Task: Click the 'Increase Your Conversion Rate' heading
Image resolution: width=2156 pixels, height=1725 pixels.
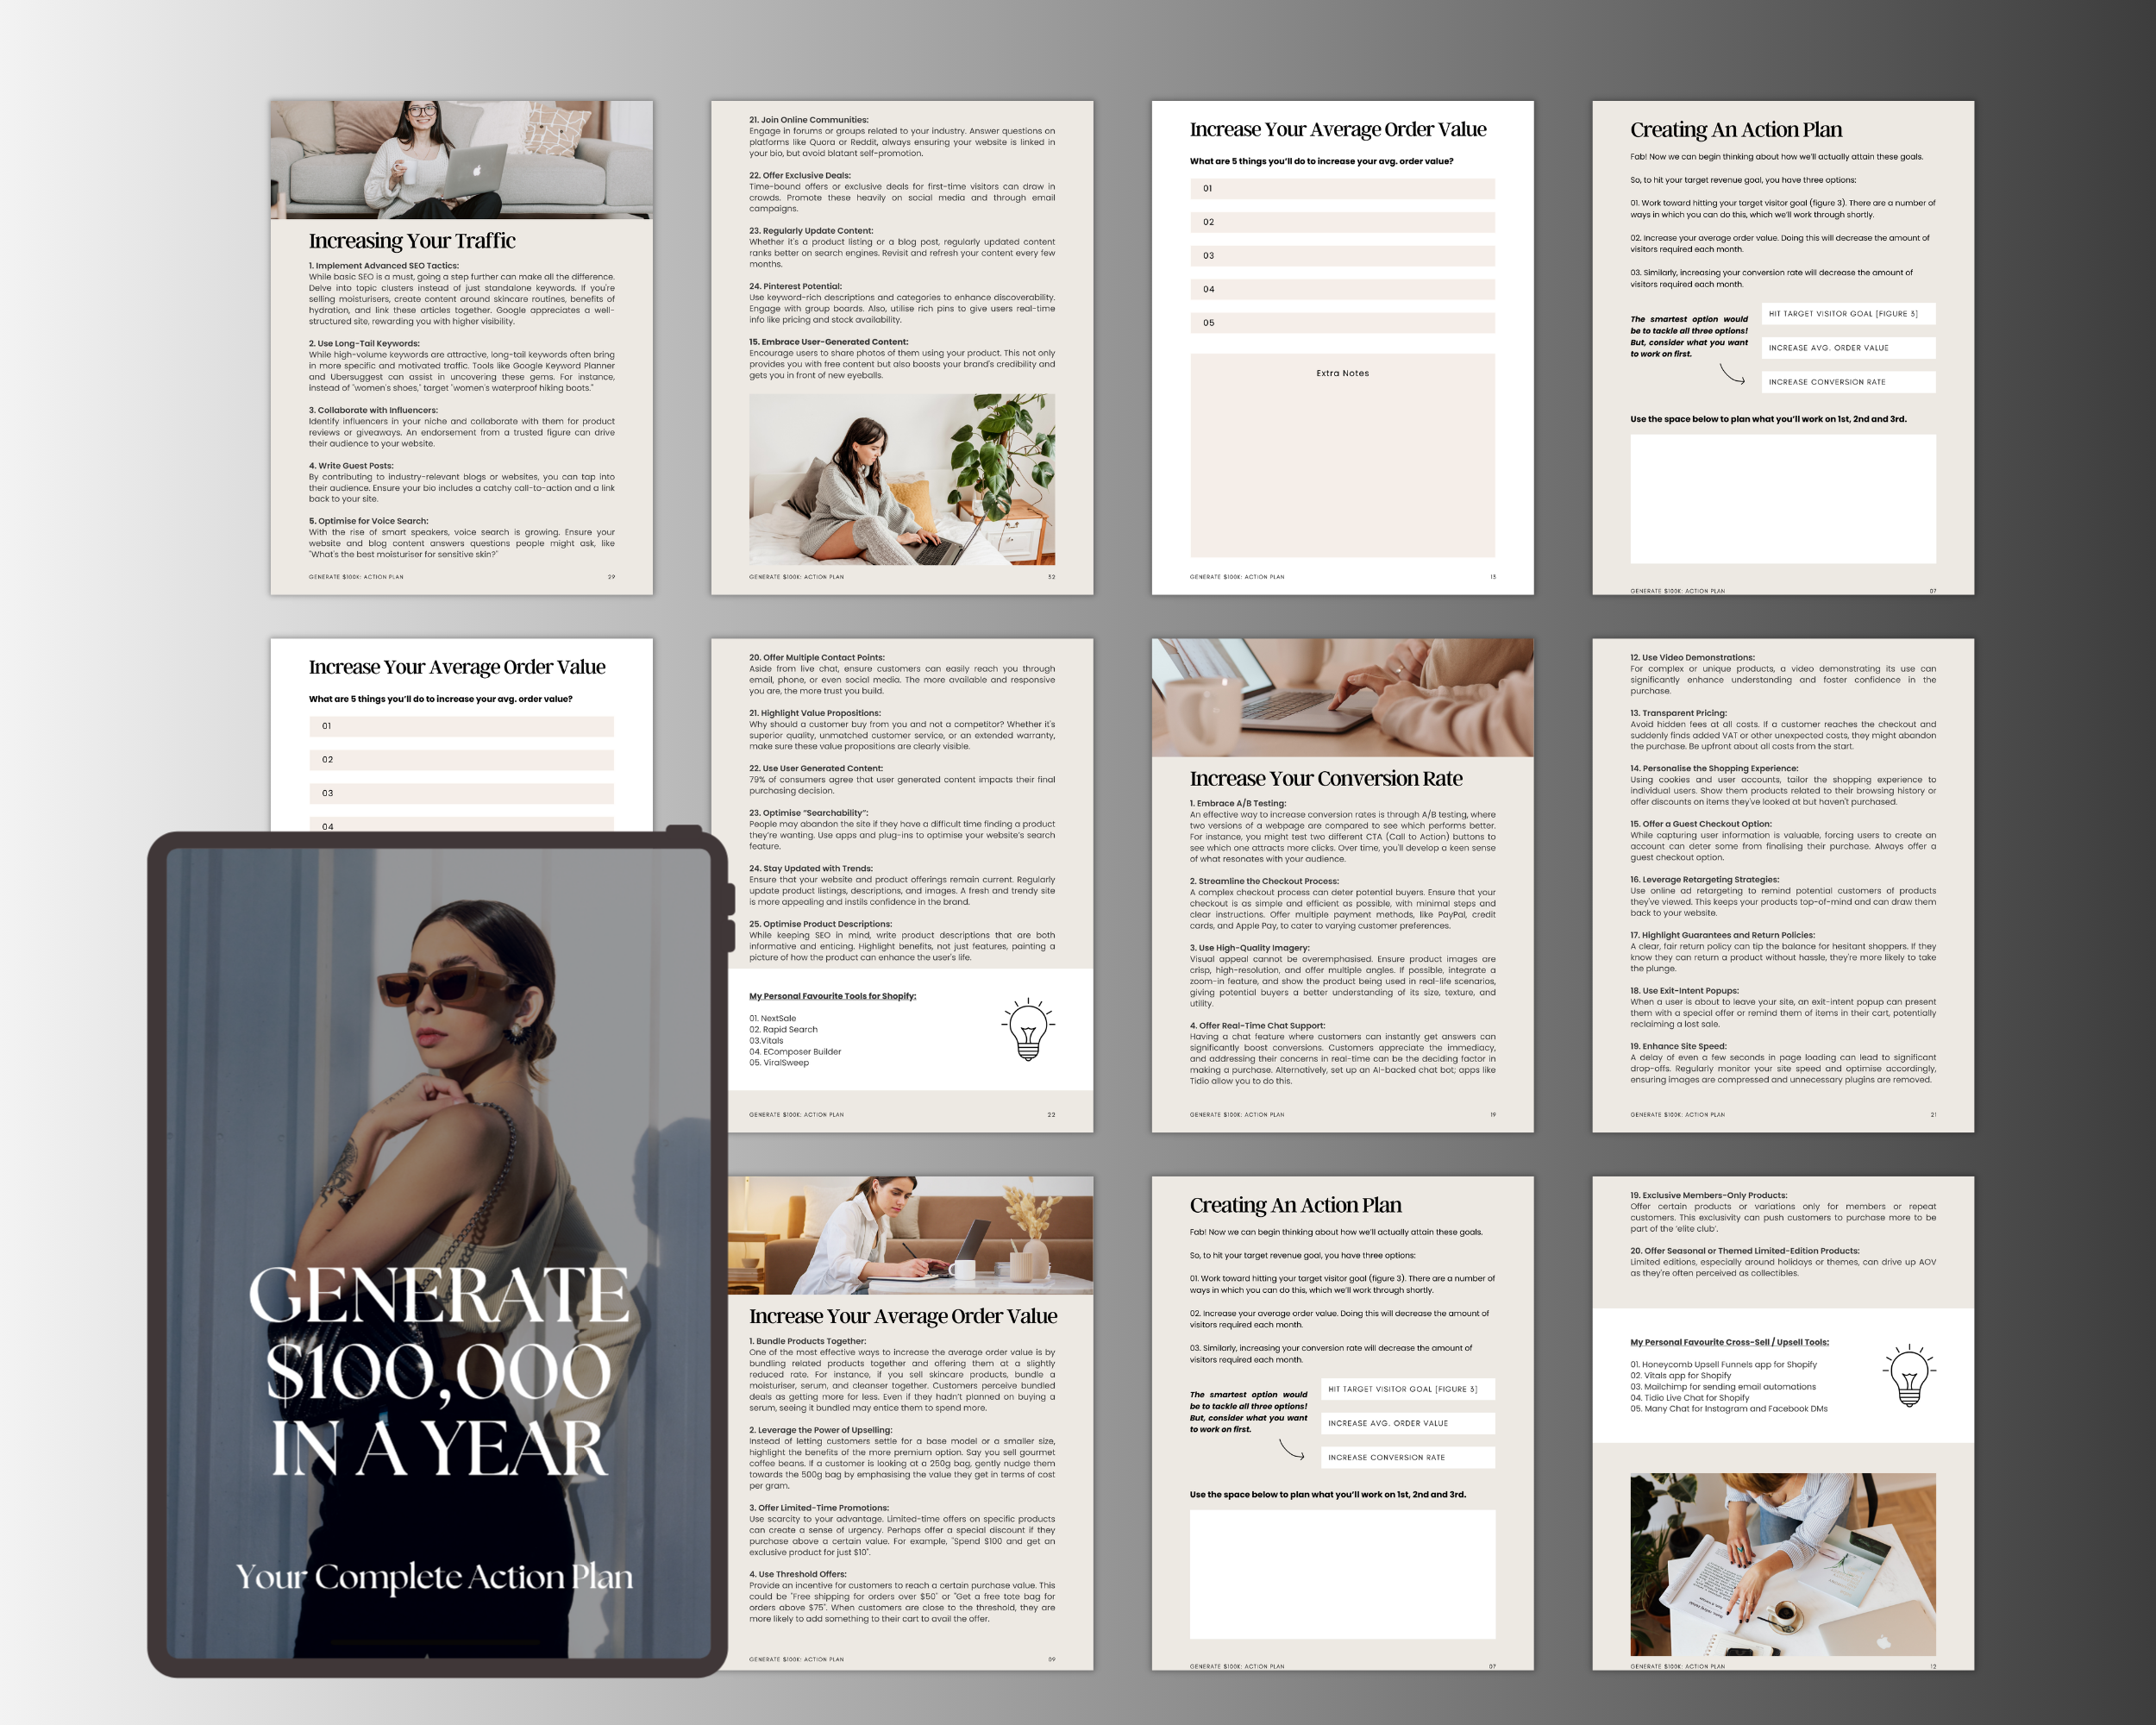Action: [1326, 779]
